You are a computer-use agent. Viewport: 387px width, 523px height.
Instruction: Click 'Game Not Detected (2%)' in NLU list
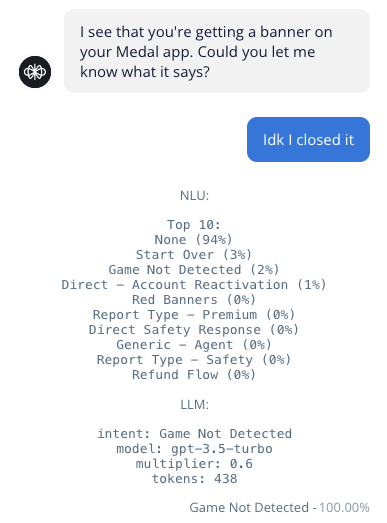[194, 270]
